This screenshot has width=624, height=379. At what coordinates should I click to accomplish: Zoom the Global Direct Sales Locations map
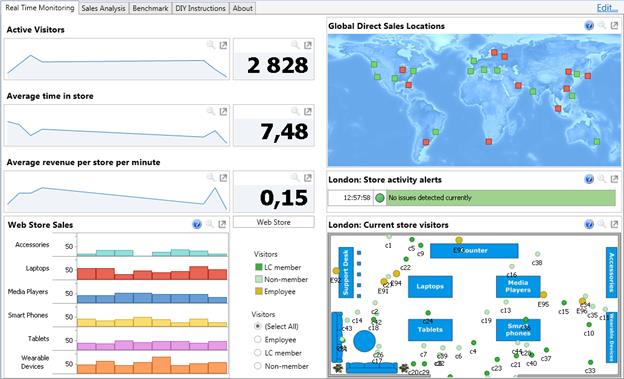[602, 25]
